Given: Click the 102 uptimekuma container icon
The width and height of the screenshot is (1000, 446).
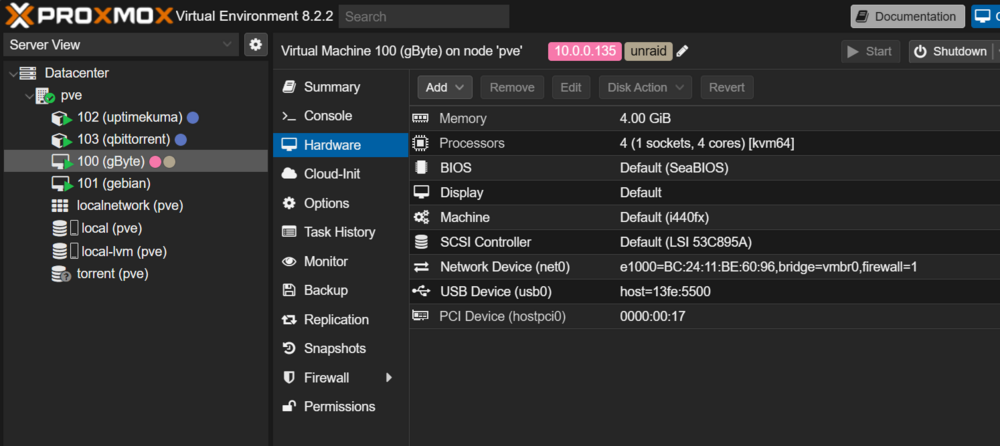Looking at the screenshot, I should coord(62,119).
